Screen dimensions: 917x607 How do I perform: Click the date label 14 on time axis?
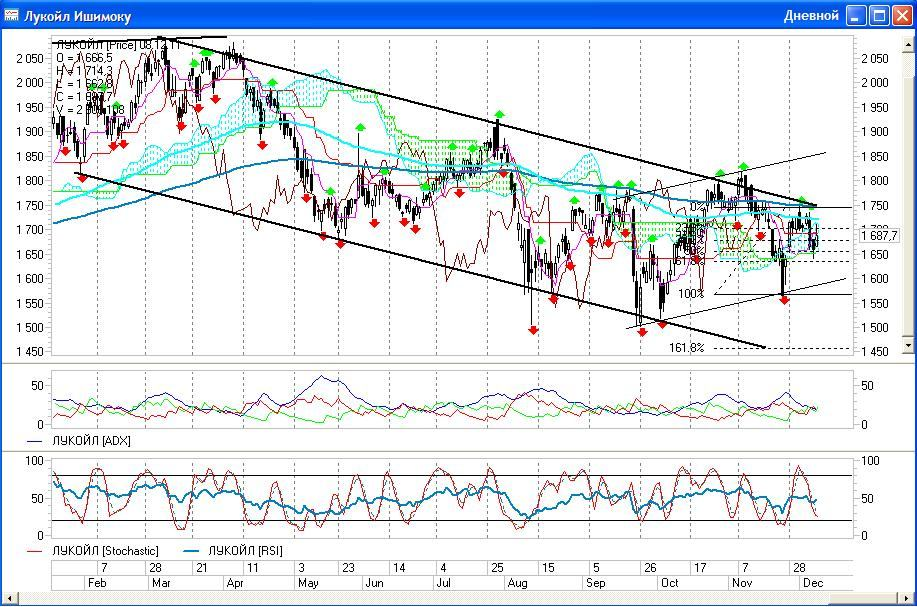399,568
